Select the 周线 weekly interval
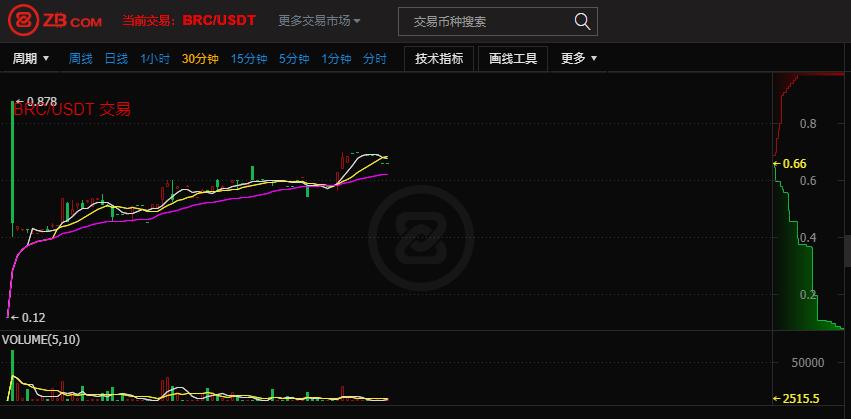851x419 pixels. point(80,59)
